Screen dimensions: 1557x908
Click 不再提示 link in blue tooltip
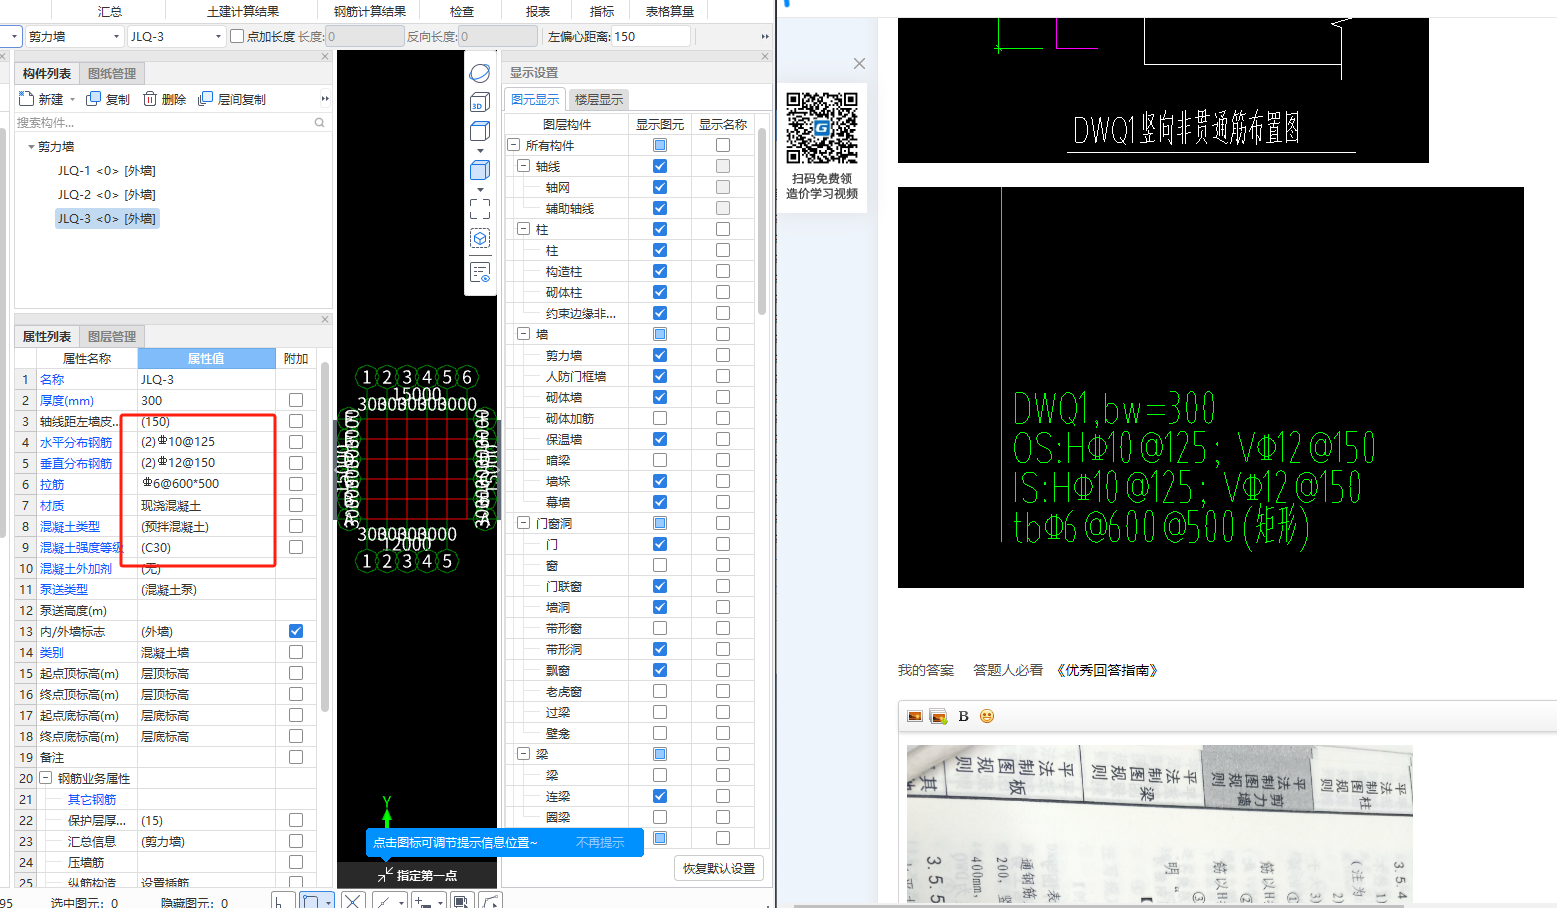600,843
